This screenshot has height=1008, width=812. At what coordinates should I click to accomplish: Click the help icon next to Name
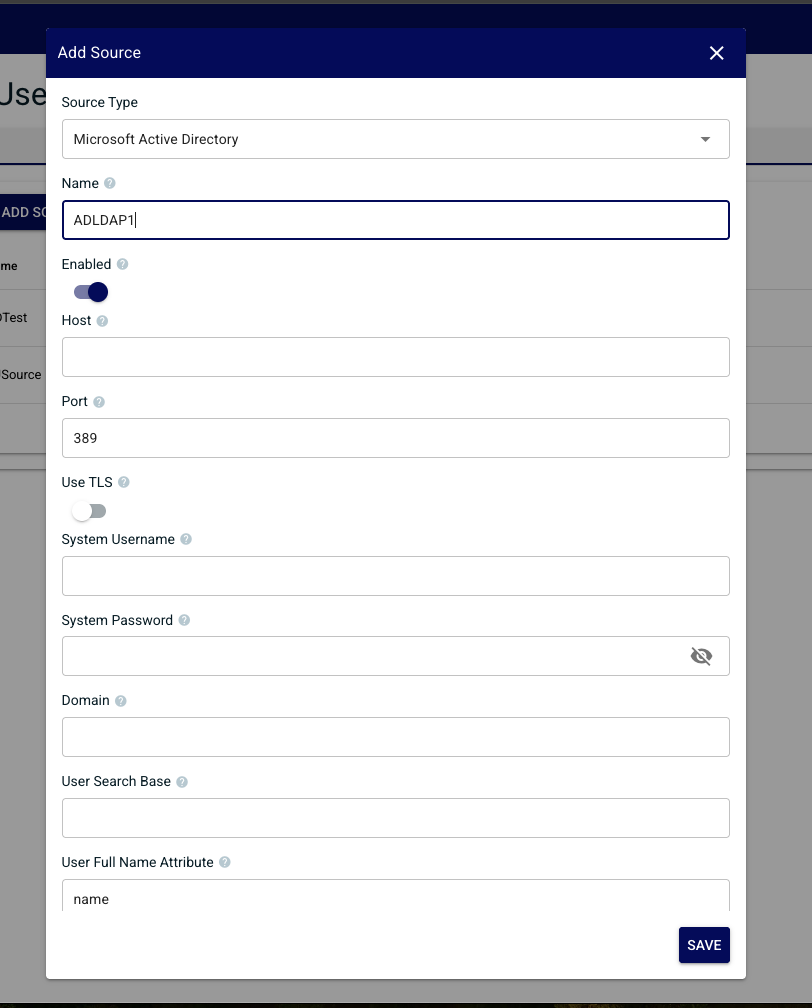(x=110, y=183)
